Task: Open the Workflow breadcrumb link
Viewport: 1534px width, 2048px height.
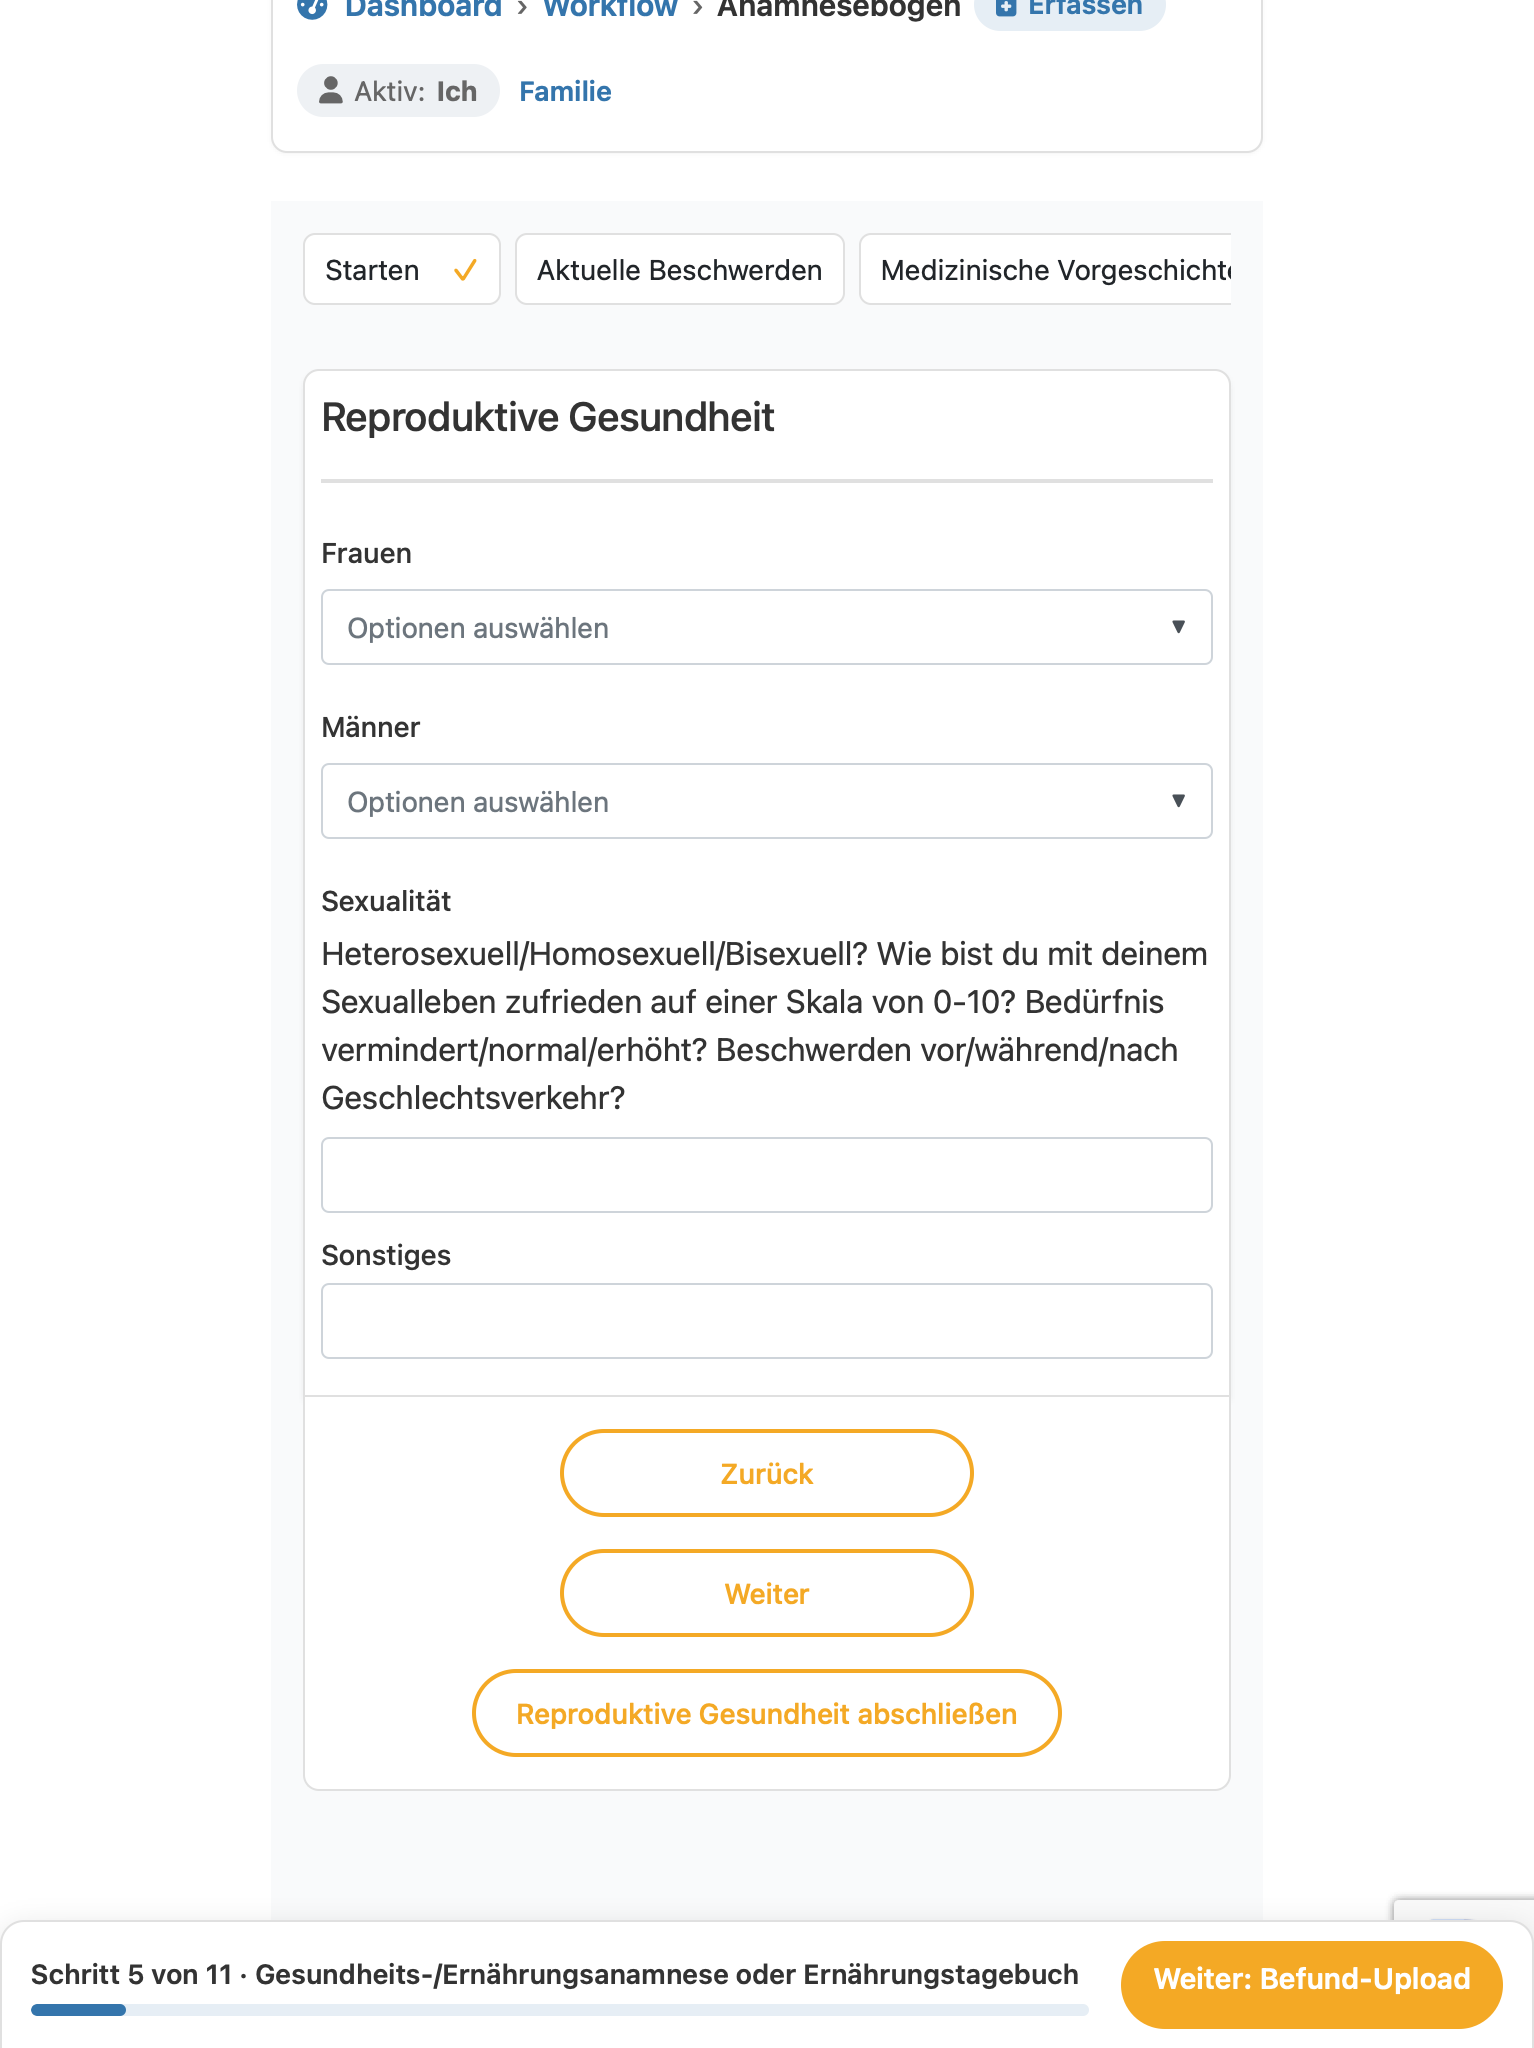Action: coord(610,8)
